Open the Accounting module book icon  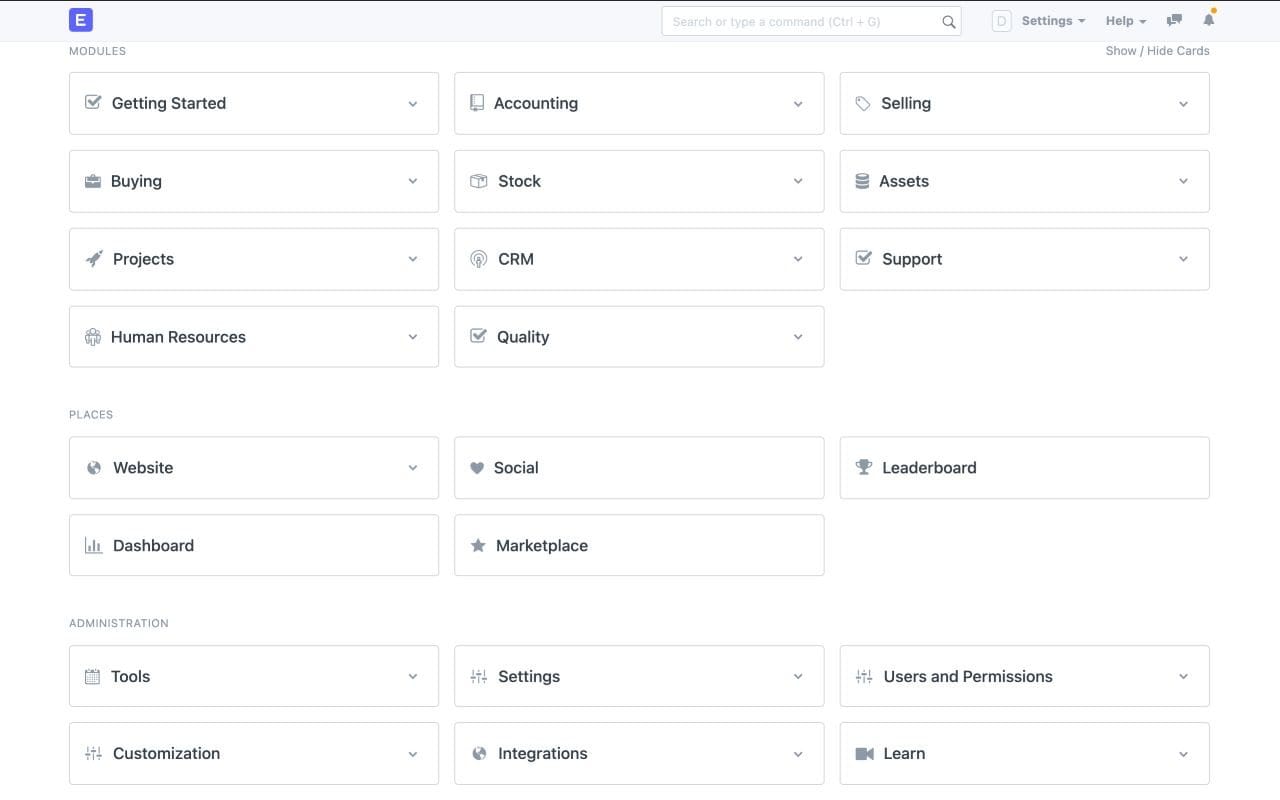(x=477, y=102)
